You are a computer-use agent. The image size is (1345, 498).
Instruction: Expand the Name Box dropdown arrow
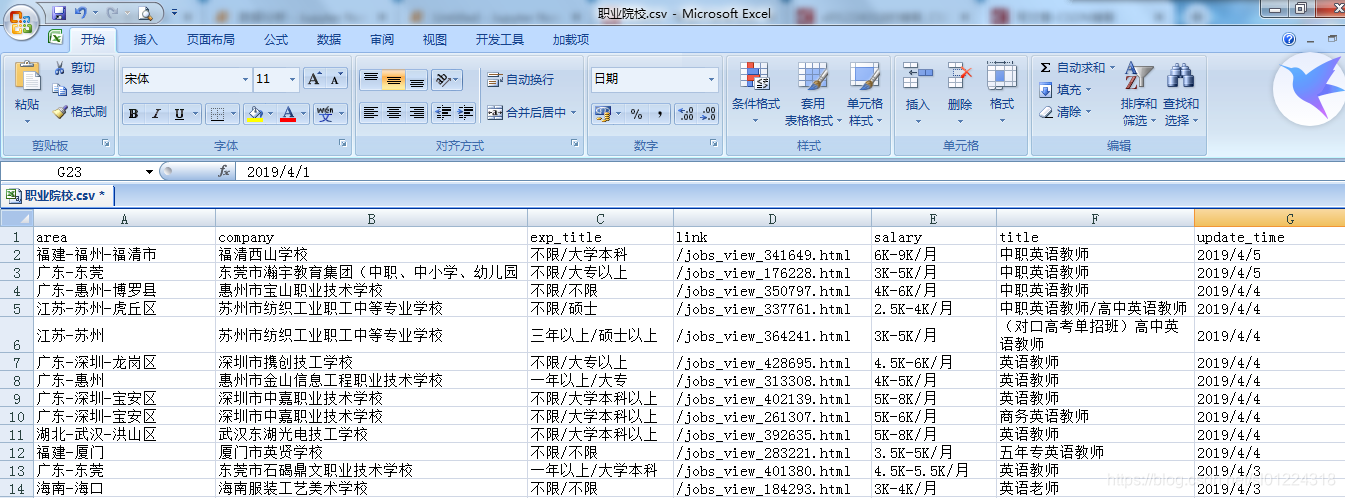coord(149,172)
